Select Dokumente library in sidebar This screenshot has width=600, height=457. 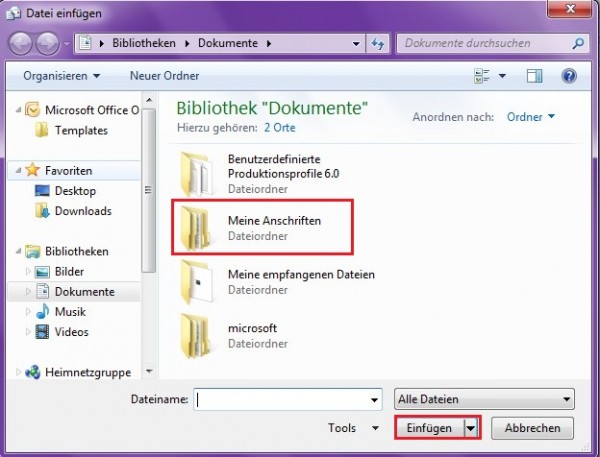point(75,292)
